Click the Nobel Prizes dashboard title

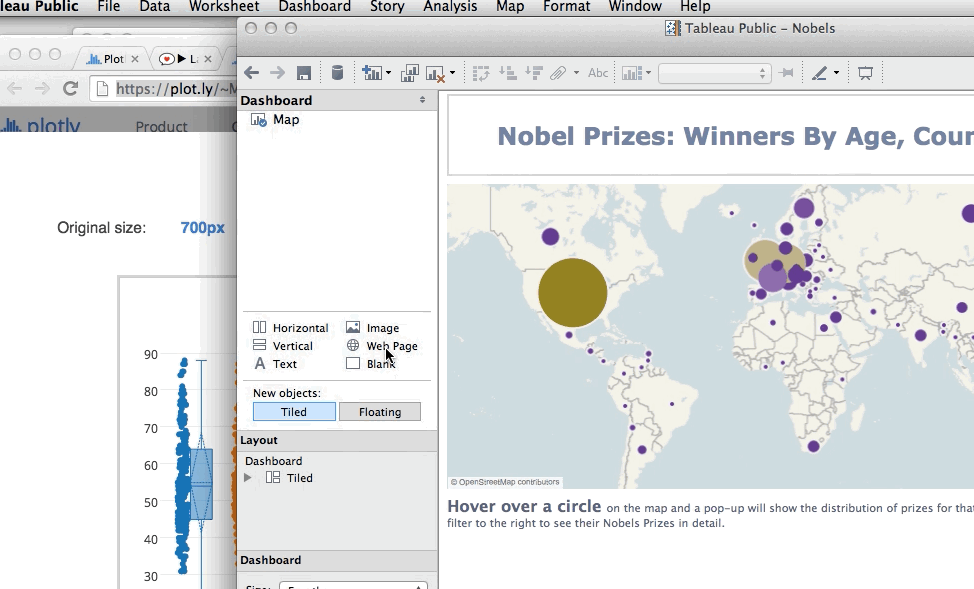coord(735,136)
